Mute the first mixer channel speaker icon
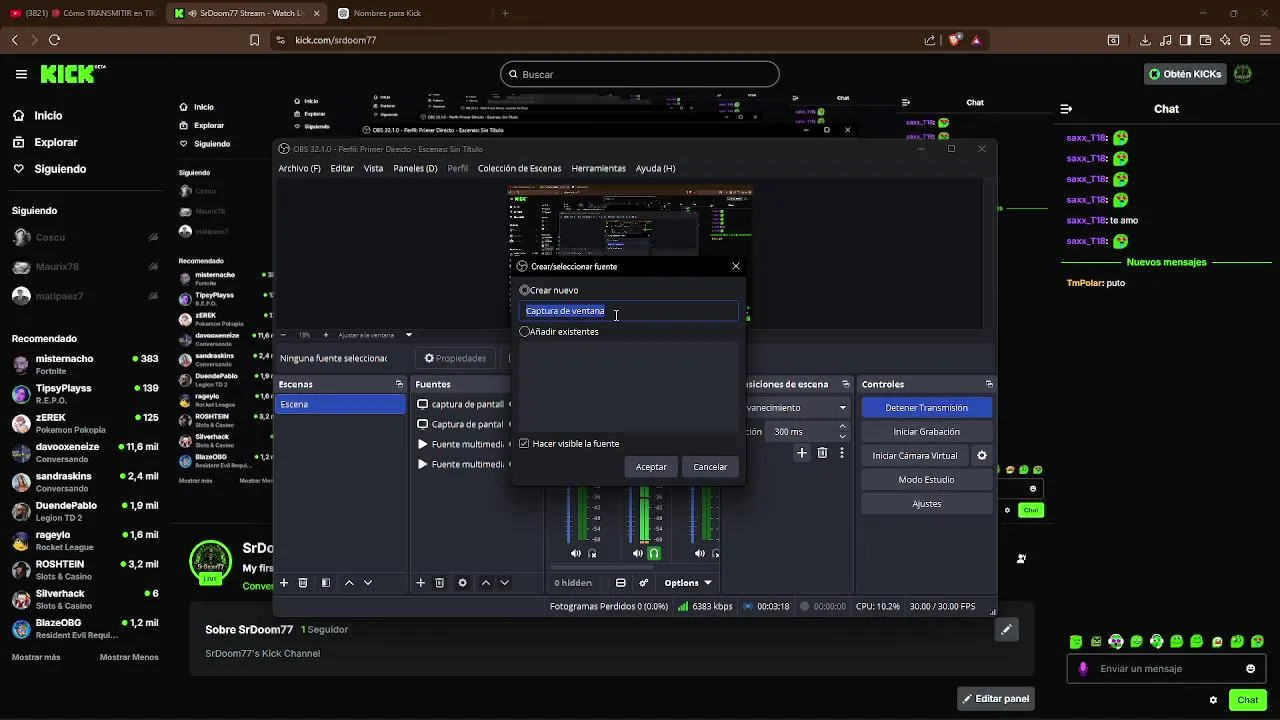The width and height of the screenshot is (1280, 720). pos(576,553)
